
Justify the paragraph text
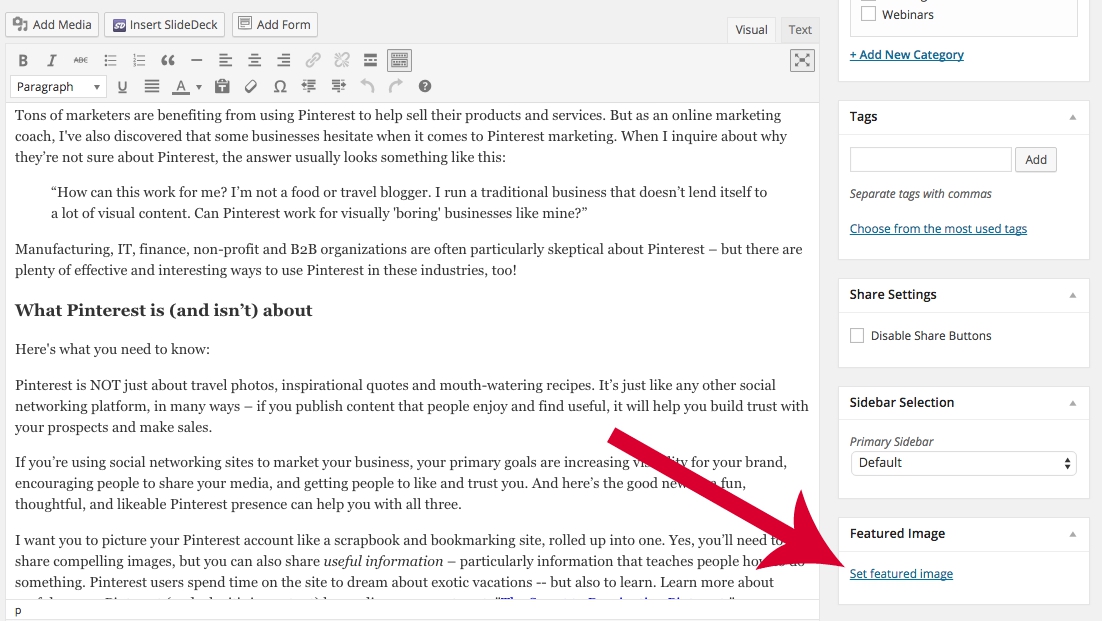152,86
